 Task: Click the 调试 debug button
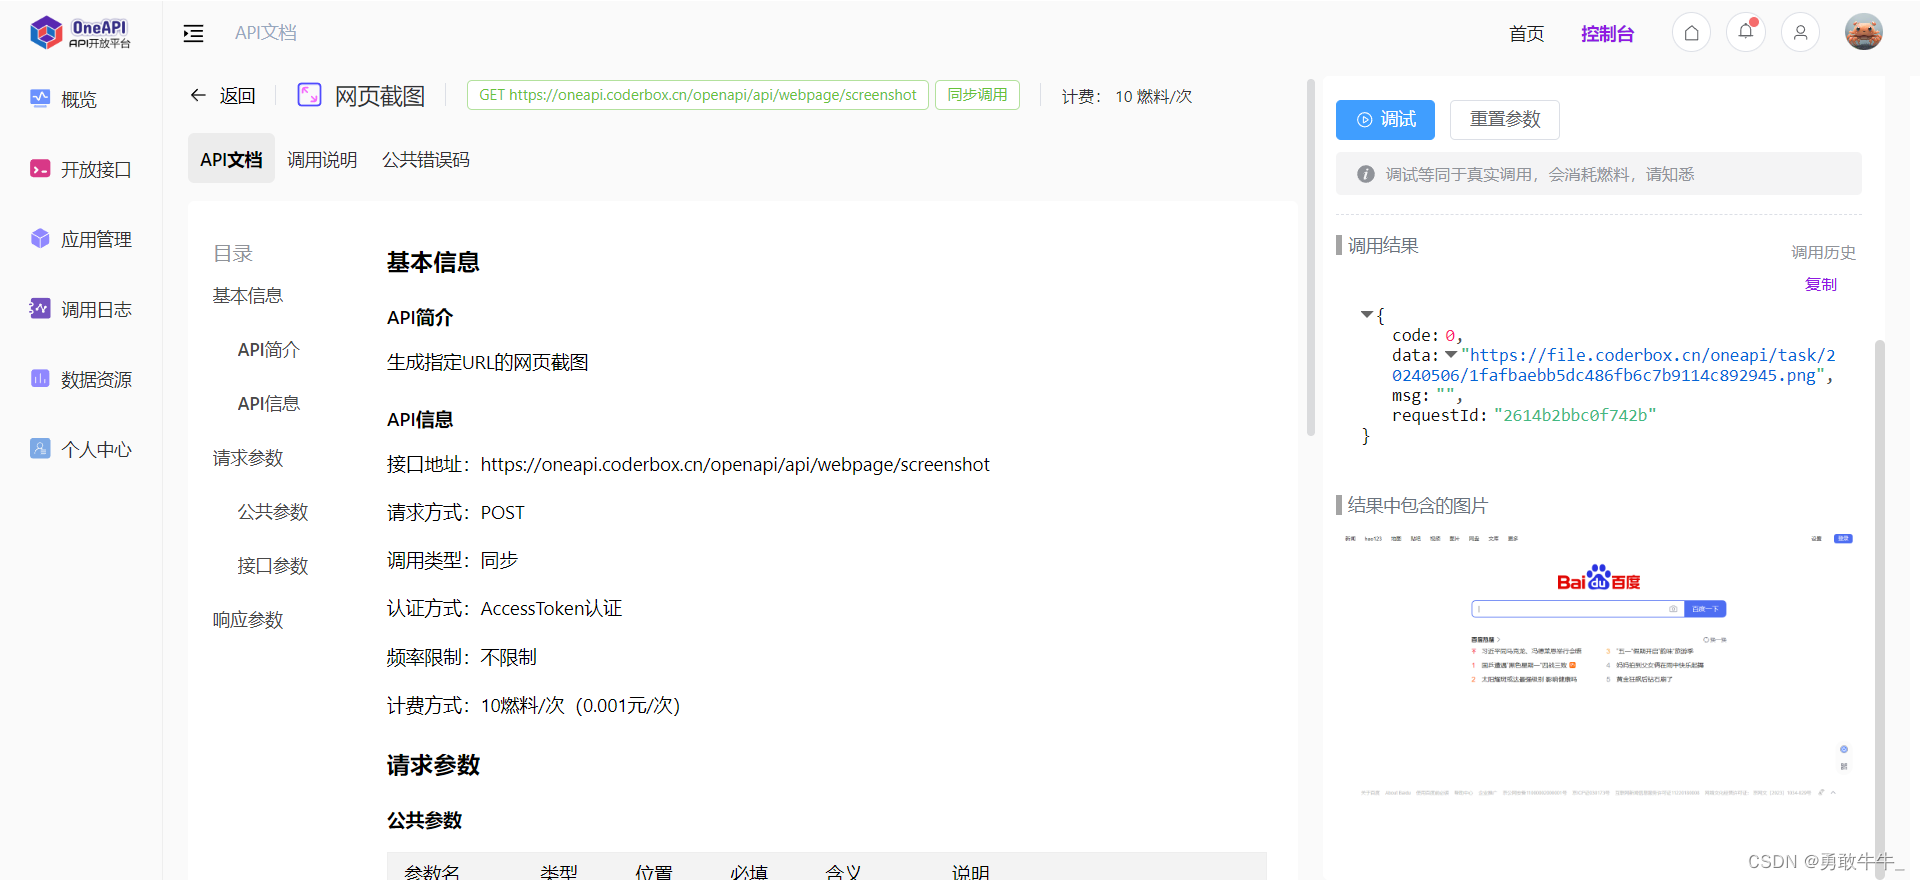coord(1385,120)
